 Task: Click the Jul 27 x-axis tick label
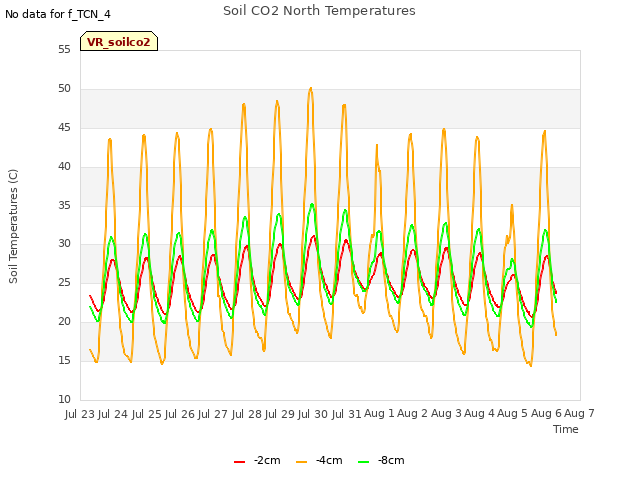213,414
